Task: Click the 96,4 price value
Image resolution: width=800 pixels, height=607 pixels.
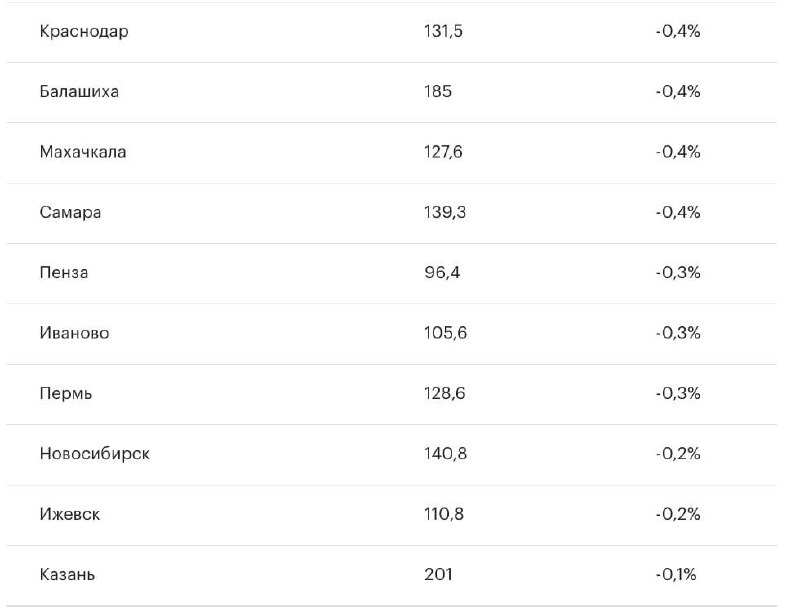Action: pos(442,273)
